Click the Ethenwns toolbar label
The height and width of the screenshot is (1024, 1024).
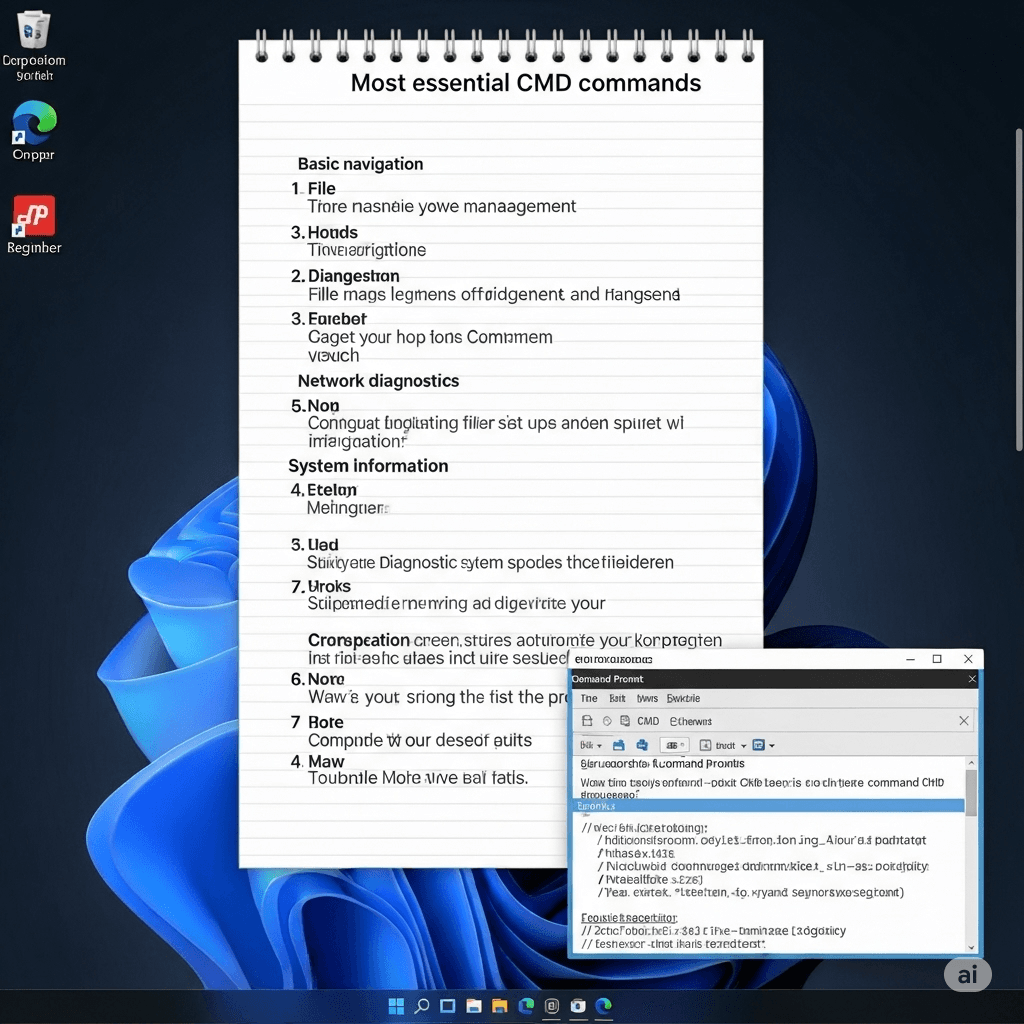[690, 721]
